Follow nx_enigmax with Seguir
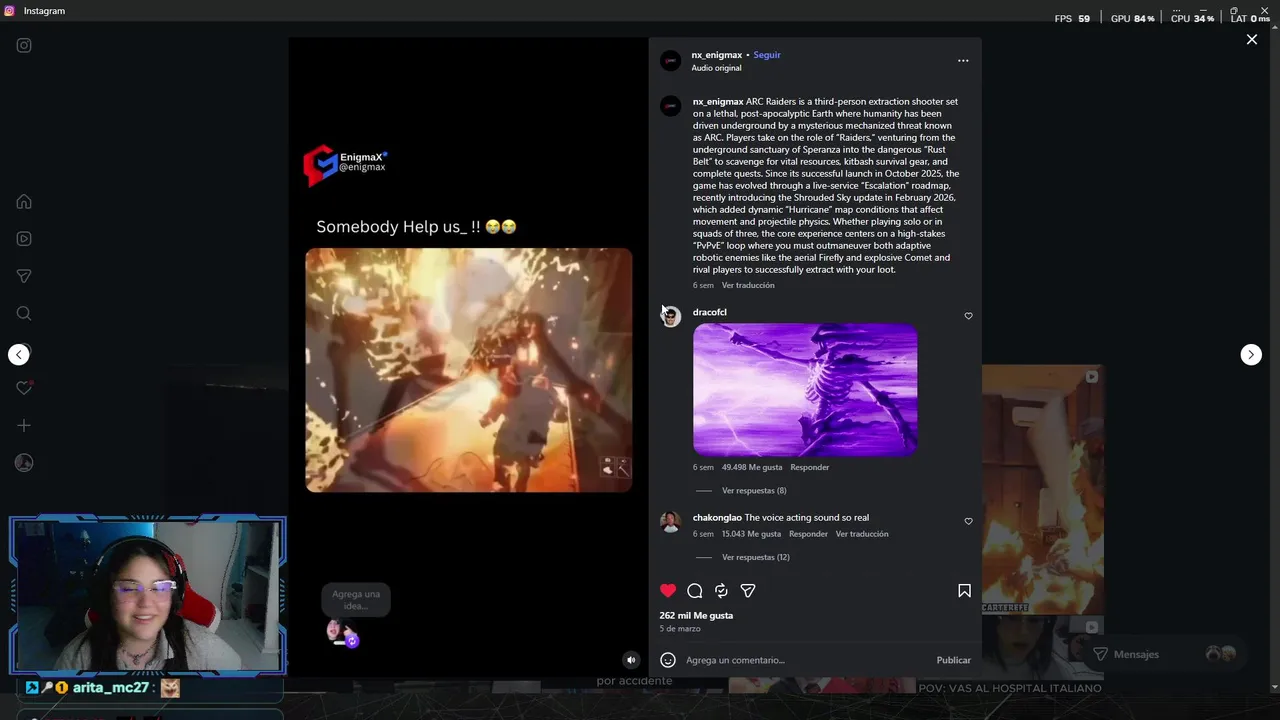1280x720 pixels. click(x=767, y=55)
